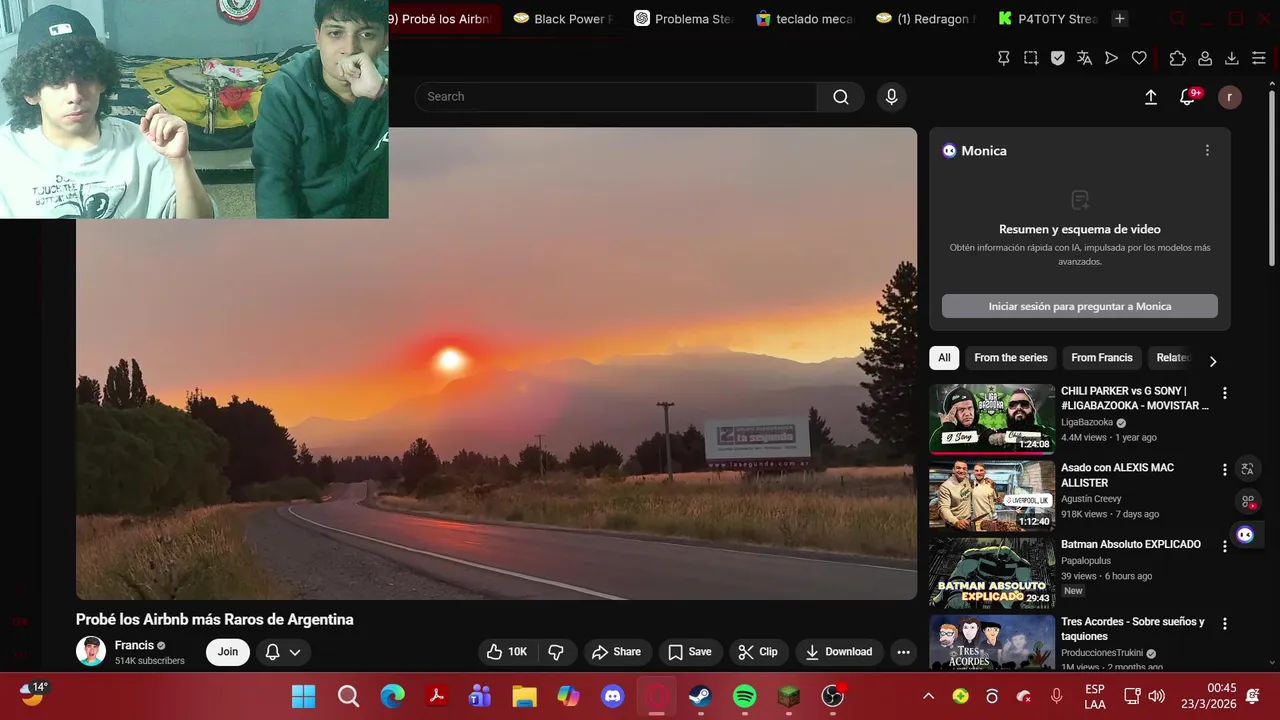The image size is (1280, 720).
Task: Open the account avatar labeled r
Action: pyautogui.click(x=1230, y=97)
